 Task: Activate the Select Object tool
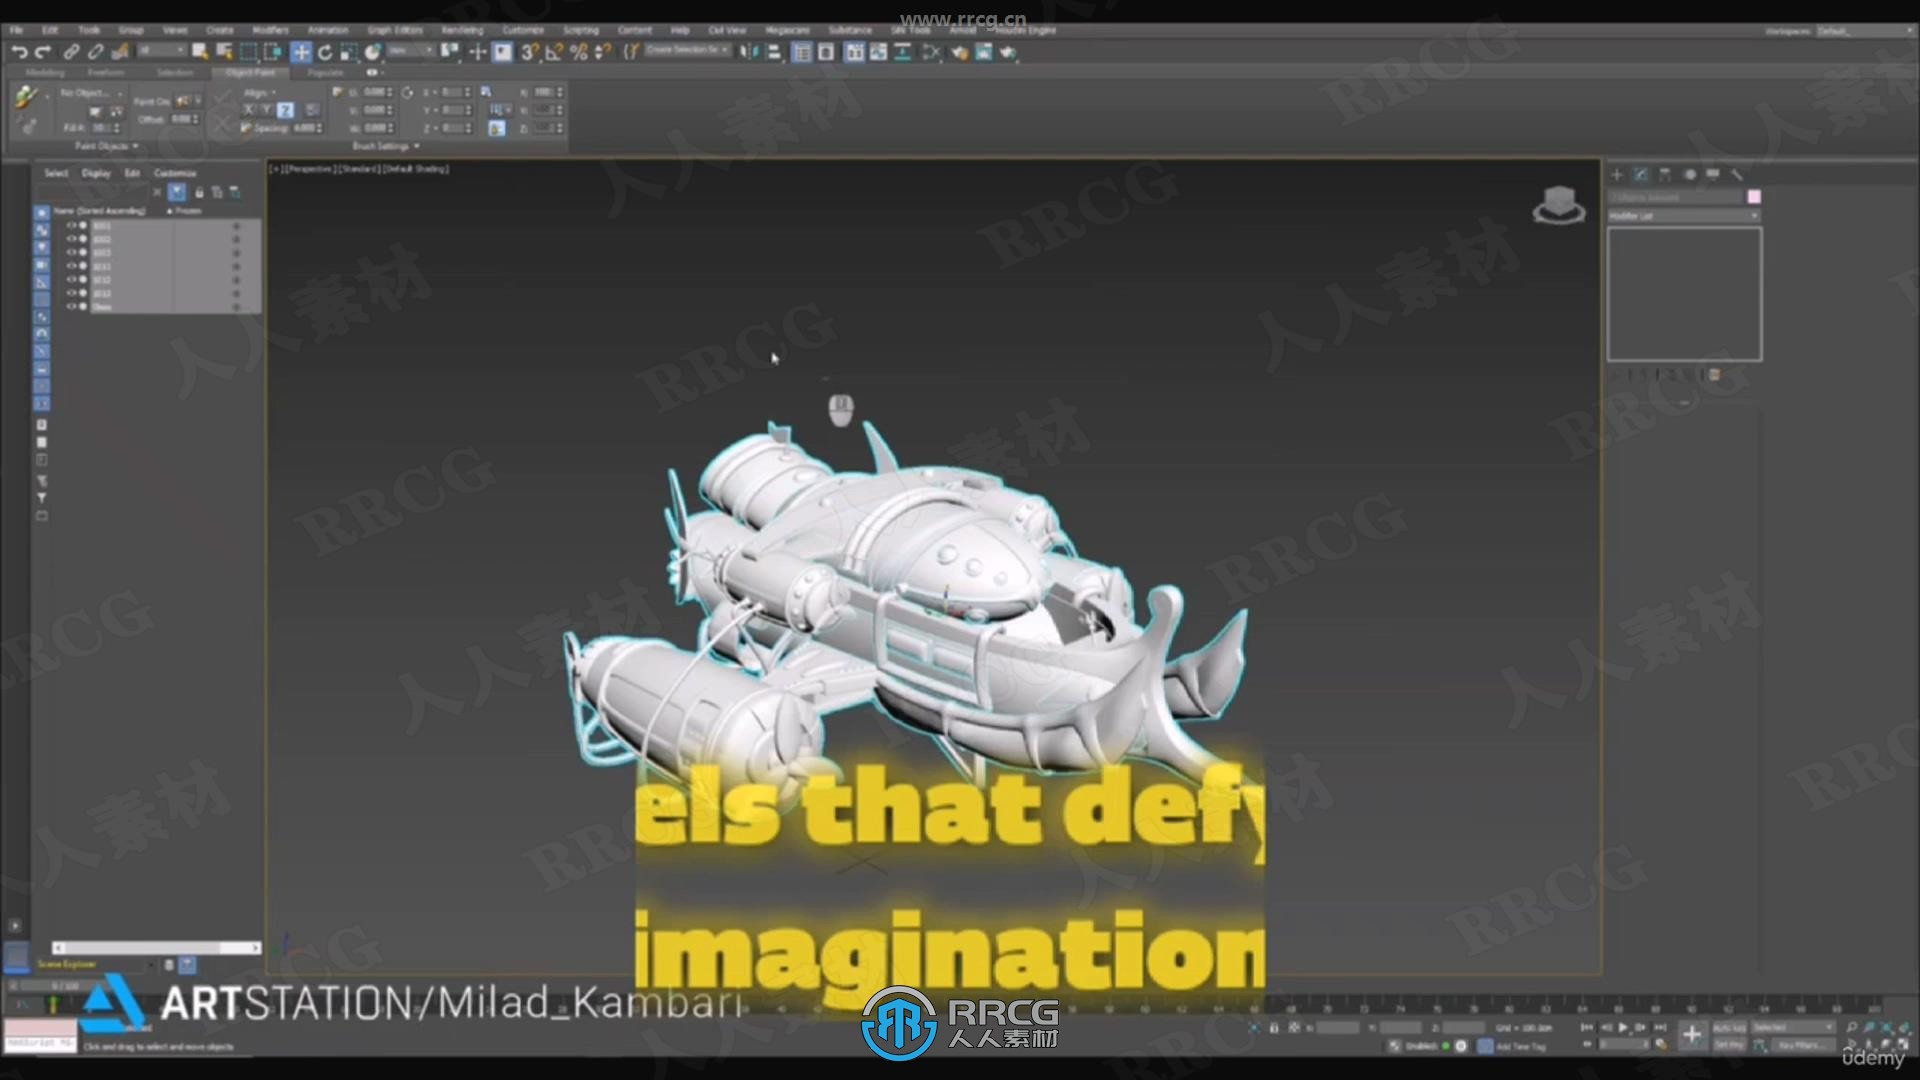pyautogui.click(x=200, y=52)
